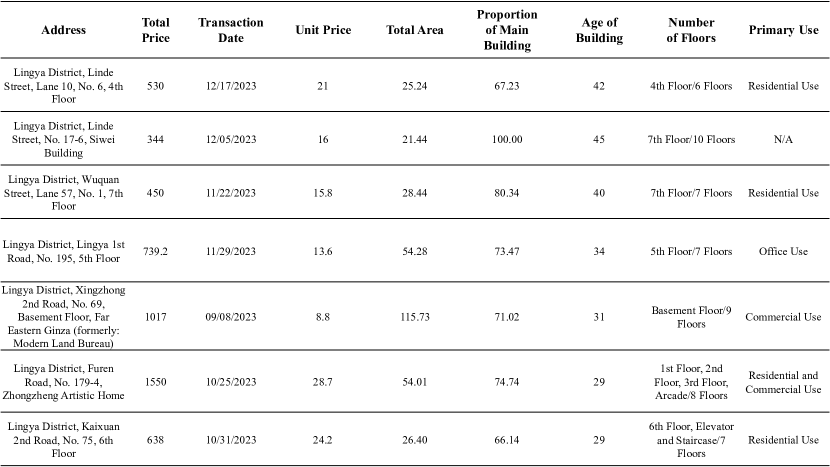Screen dimensions: 830x467
Task: Click the 739.2 total price cell
Action: click(155, 251)
